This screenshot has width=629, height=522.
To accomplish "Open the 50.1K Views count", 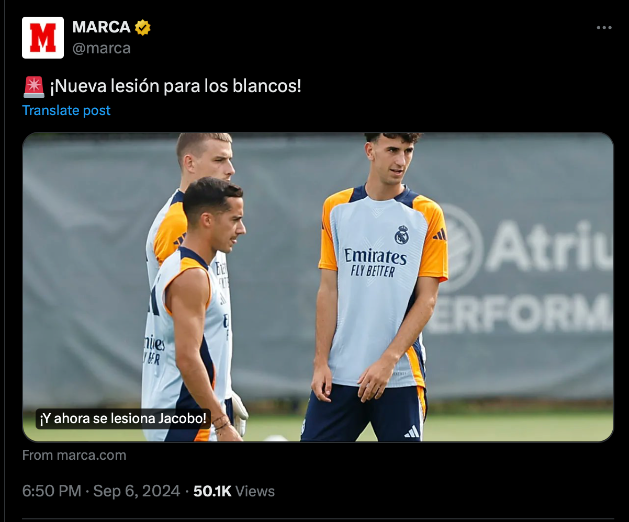I will [x=234, y=491].
